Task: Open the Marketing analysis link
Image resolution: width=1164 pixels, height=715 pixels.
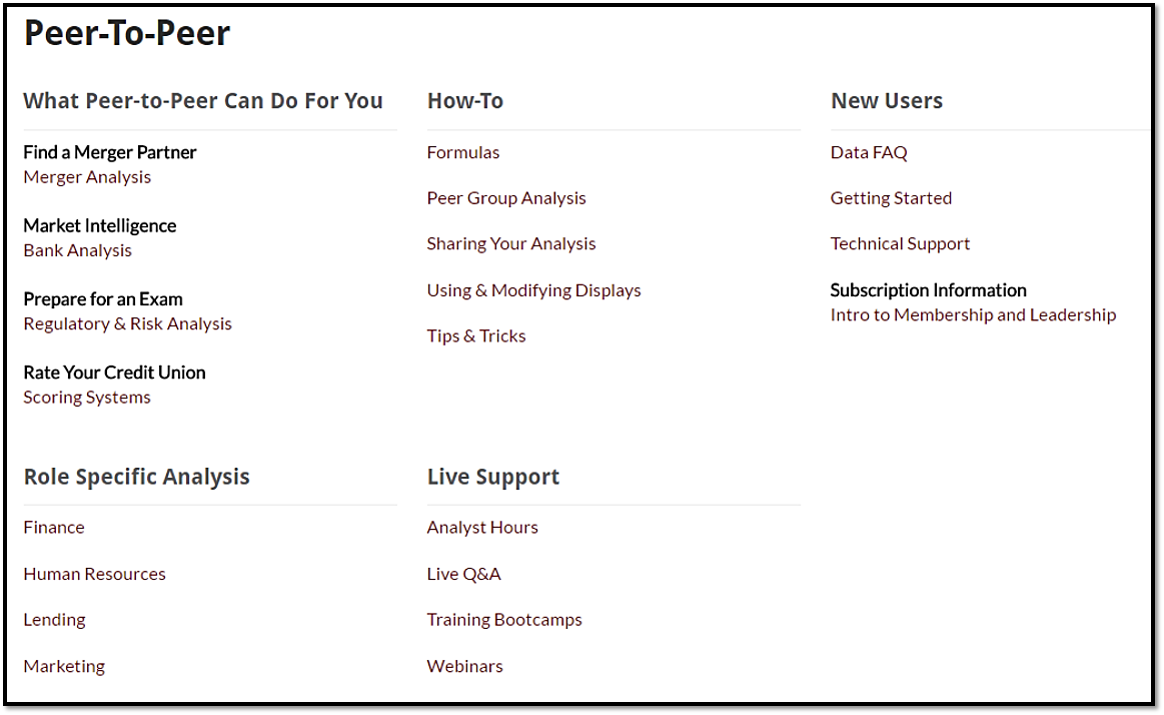Action: click(64, 666)
